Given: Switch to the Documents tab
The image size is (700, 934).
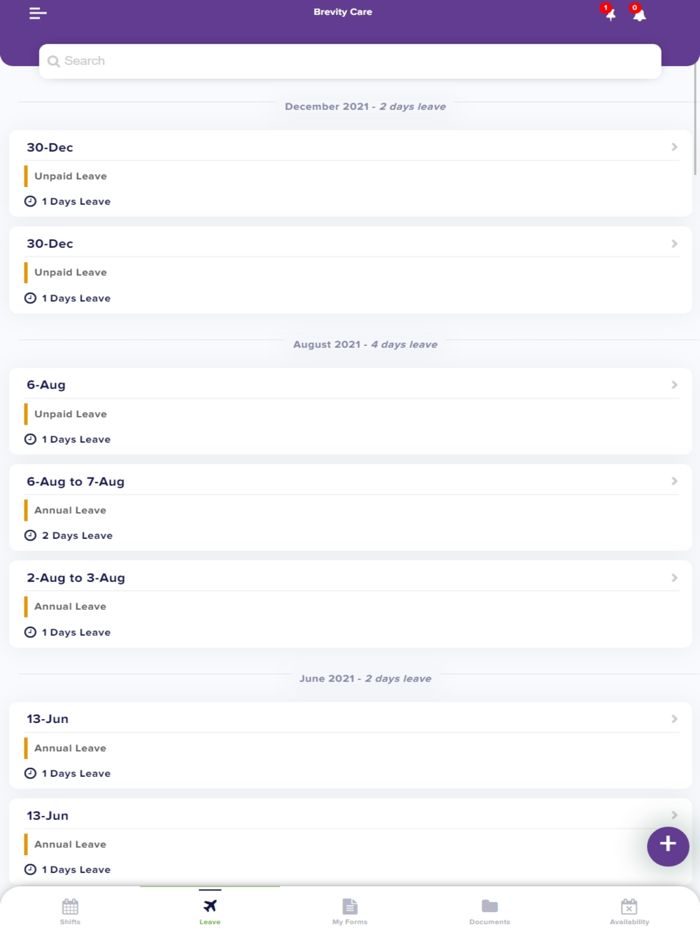Looking at the screenshot, I should pos(489,910).
